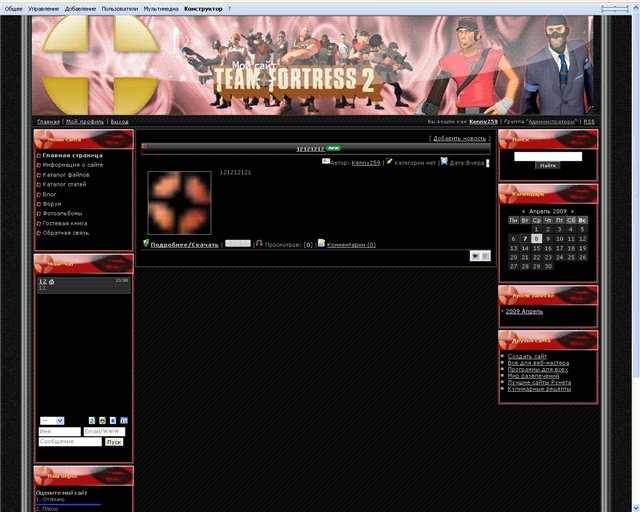
Task: Open 'Обратная связь' menu item
Action: click(65, 233)
